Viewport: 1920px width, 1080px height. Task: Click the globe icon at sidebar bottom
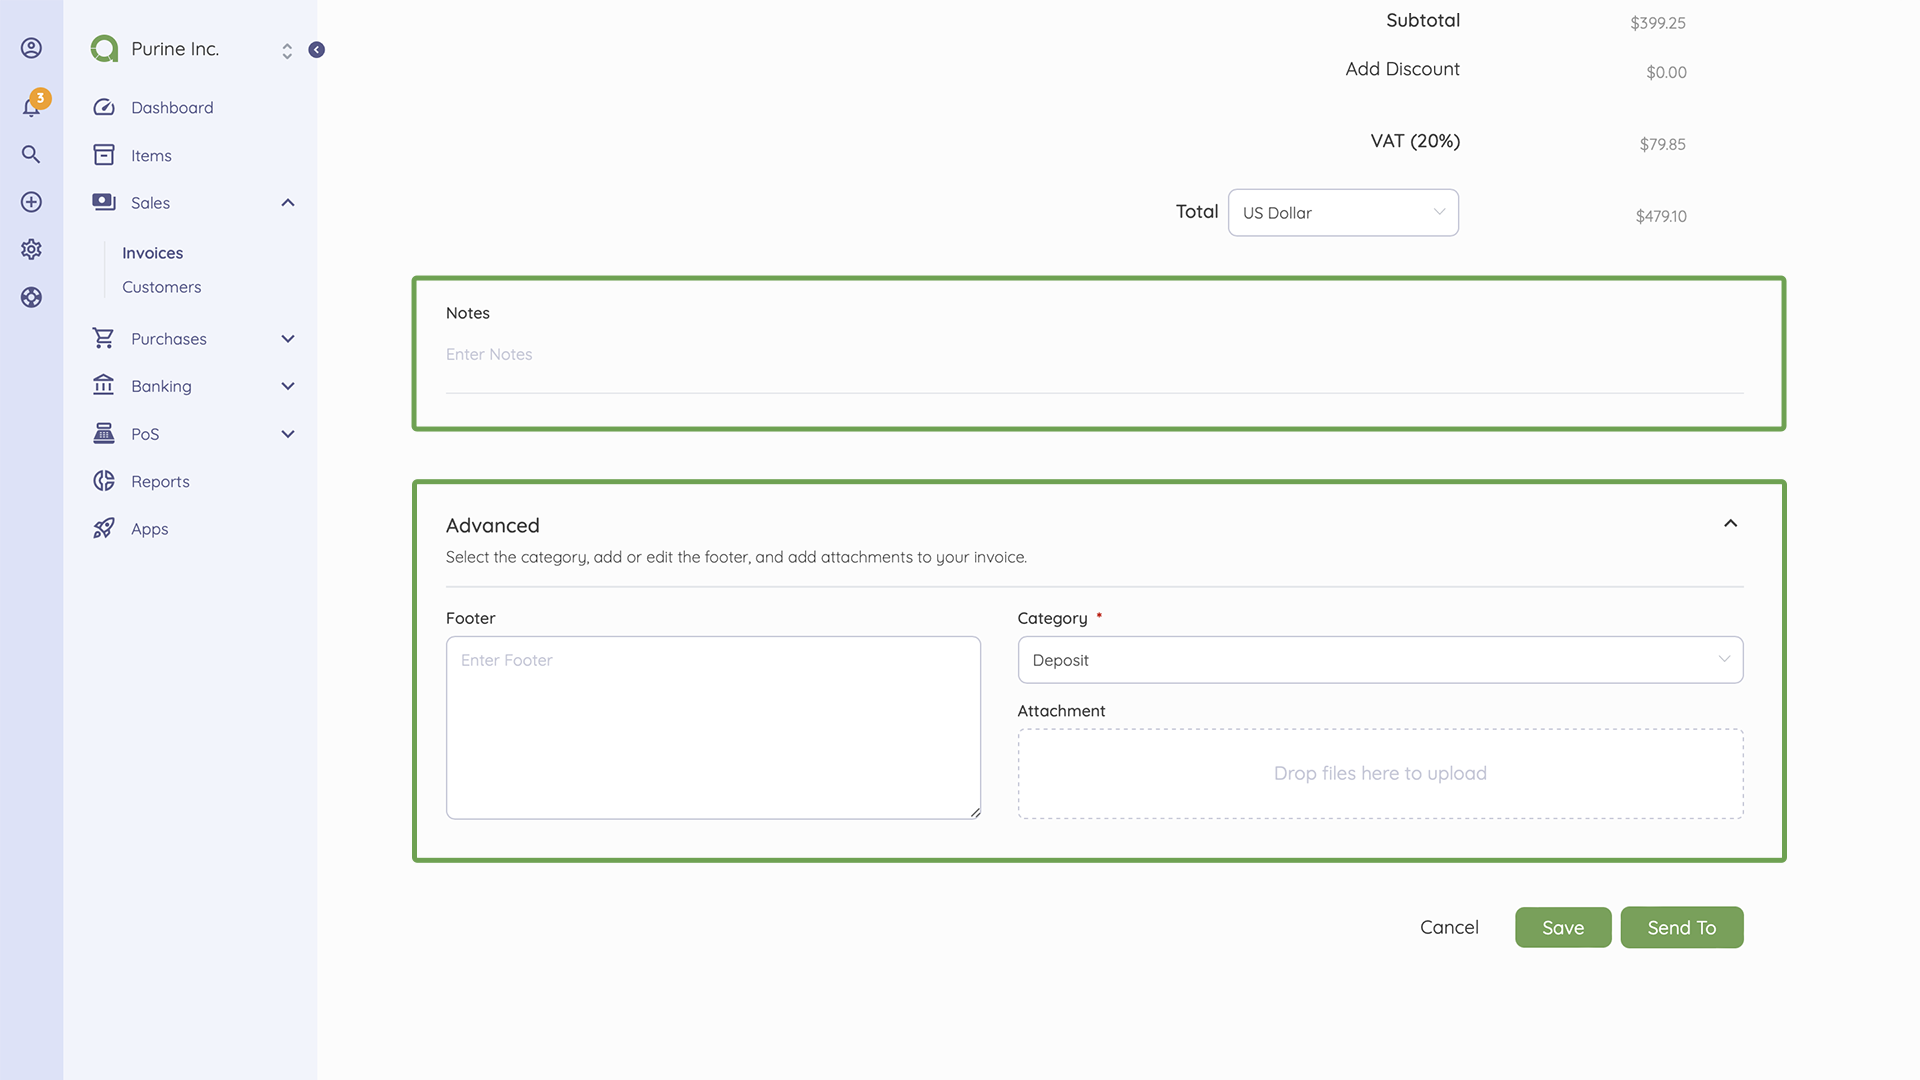pos(31,297)
